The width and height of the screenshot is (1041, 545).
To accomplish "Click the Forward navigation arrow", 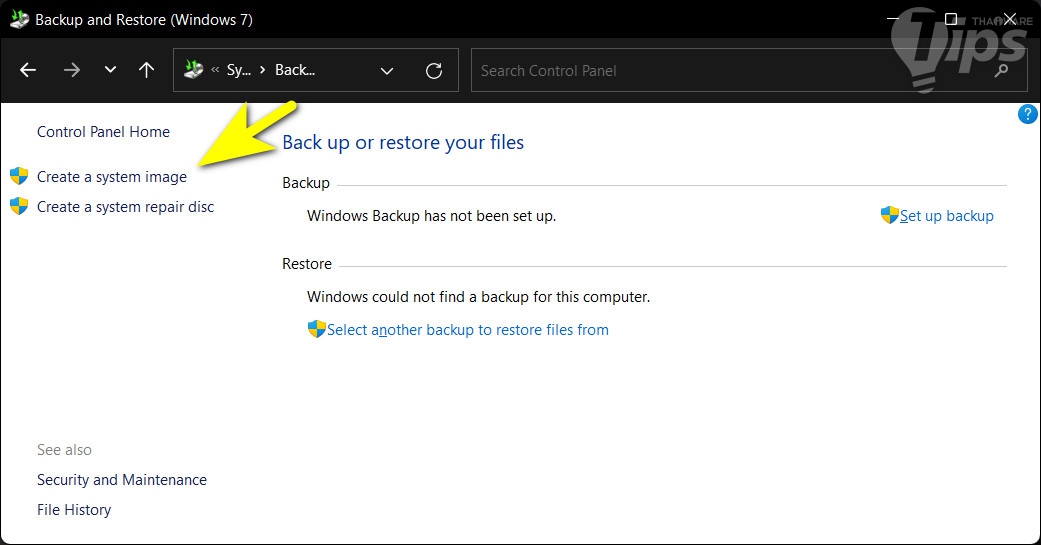I will 71,70.
